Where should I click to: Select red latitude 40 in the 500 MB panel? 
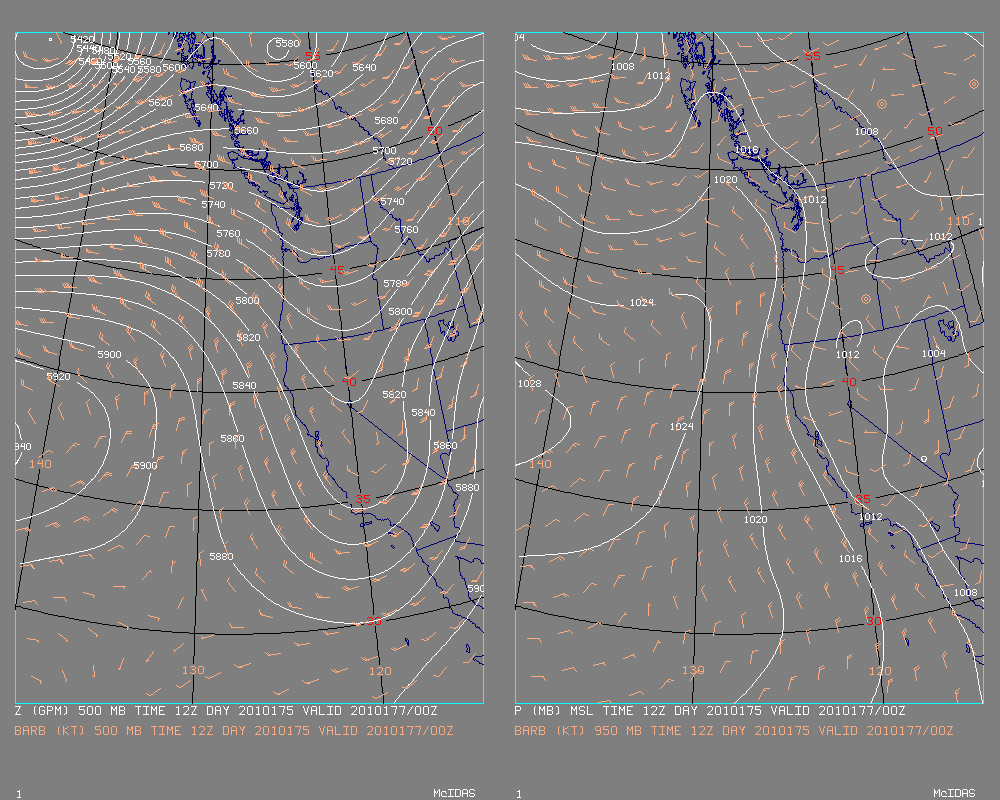[349, 381]
